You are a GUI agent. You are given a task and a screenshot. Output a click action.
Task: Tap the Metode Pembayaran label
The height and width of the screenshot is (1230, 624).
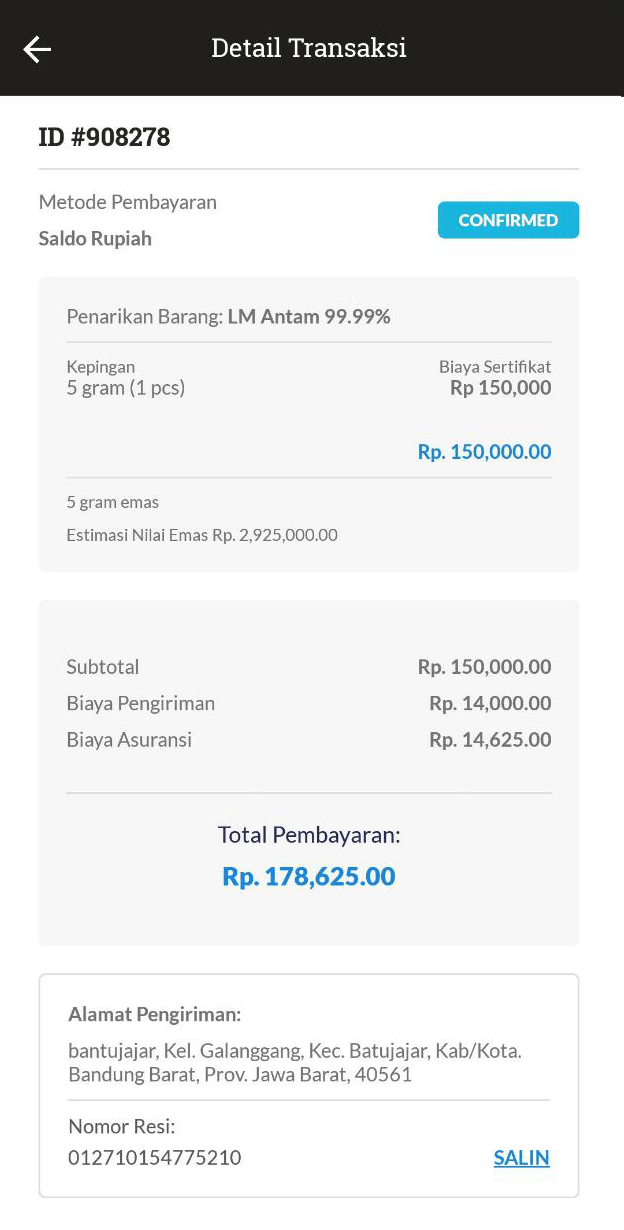[127, 202]
